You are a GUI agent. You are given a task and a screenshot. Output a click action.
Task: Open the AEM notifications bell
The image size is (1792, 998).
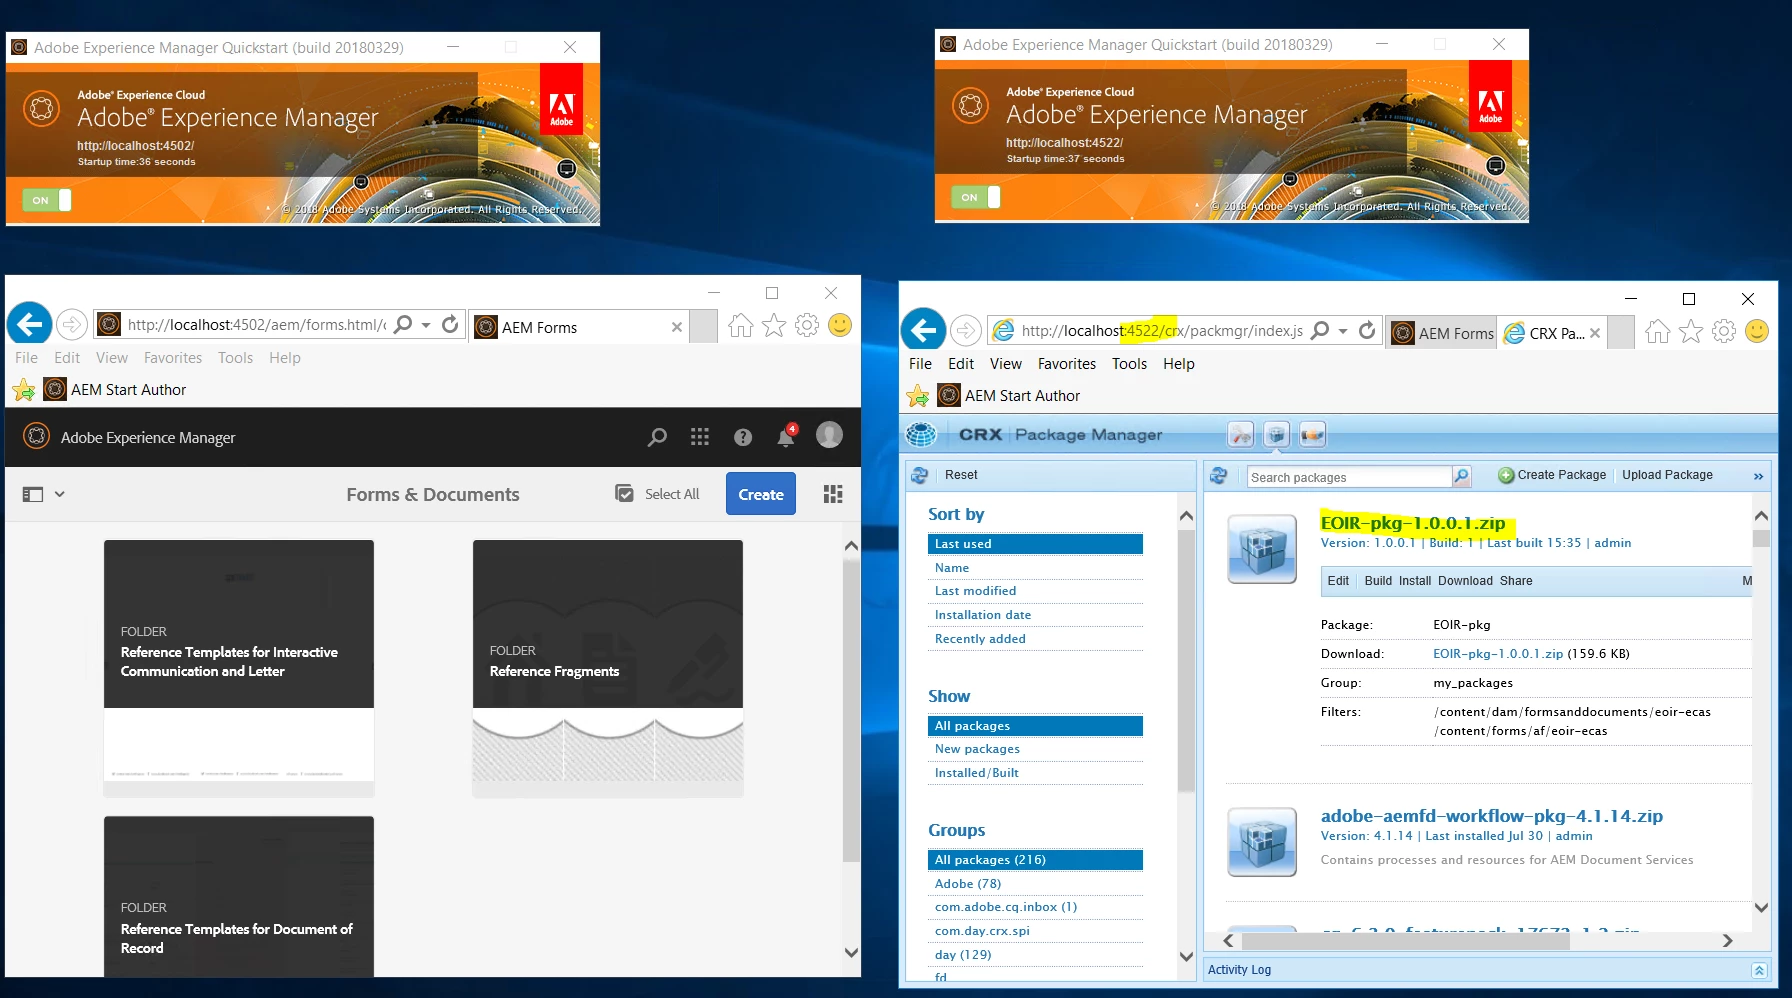coord(786,436)
